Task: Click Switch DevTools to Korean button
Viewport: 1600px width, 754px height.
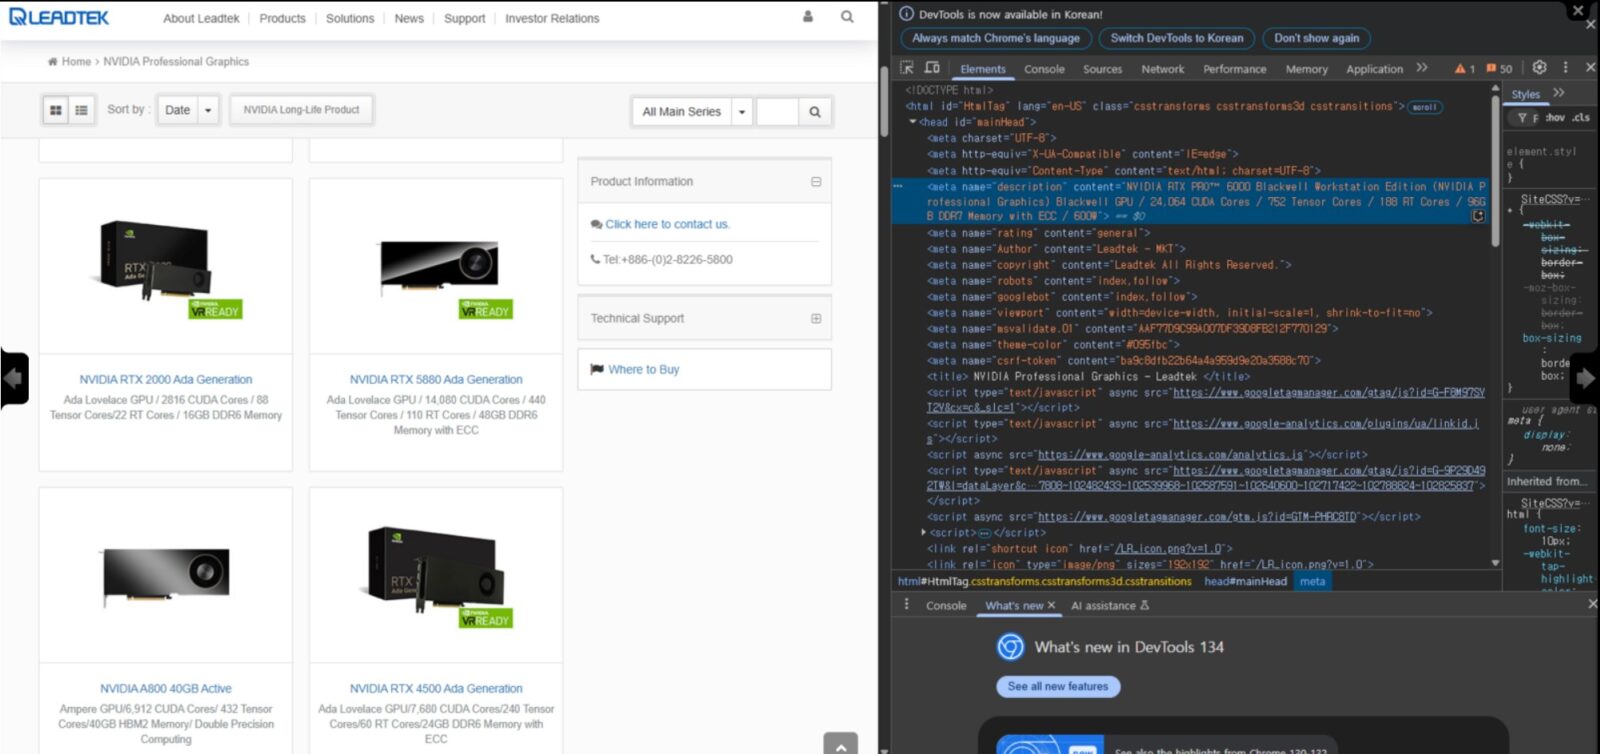Action: 1176,38
